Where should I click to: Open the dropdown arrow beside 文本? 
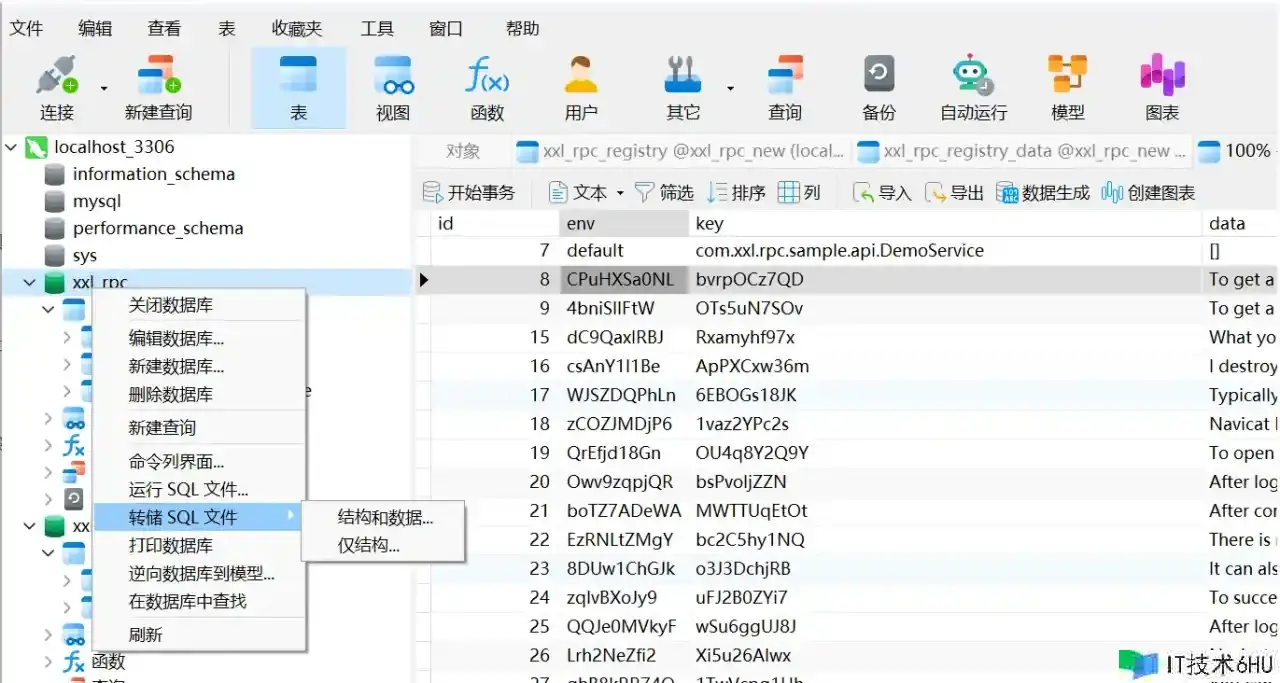tap(620, 193)
